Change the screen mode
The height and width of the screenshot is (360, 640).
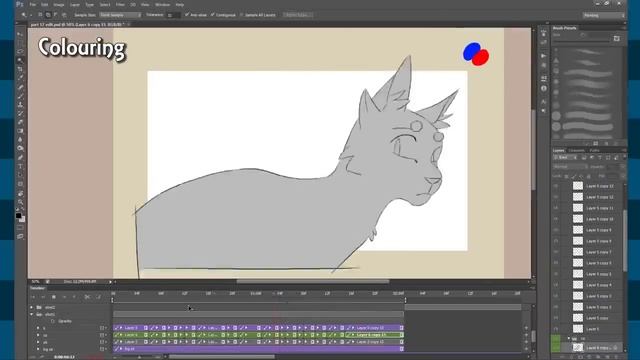click(x=20, y=236)
